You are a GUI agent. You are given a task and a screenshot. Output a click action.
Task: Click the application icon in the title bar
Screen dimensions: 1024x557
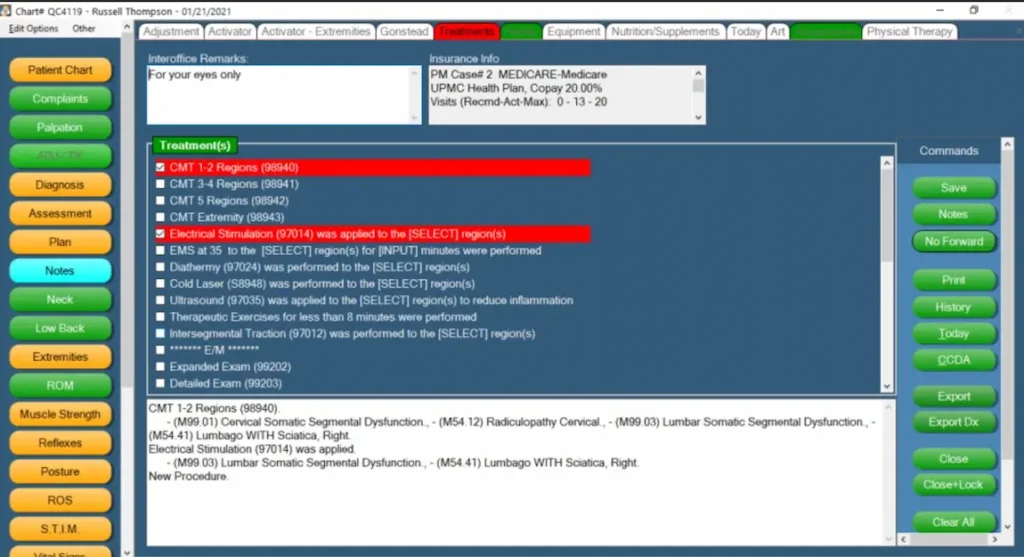point(6,10)
